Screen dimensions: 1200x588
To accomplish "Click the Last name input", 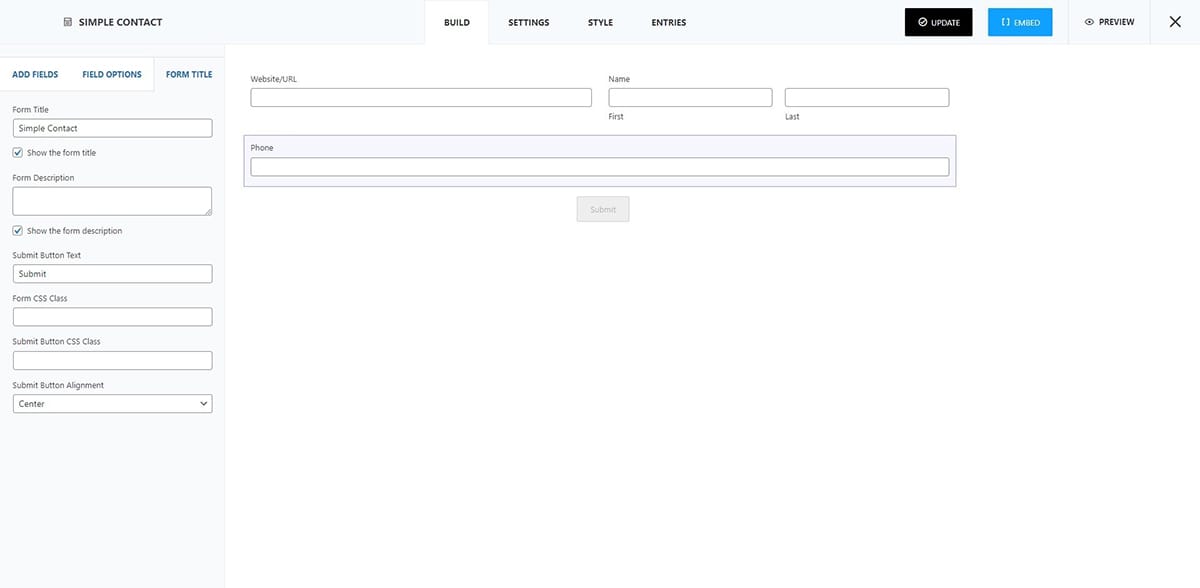I will click(x=867, y=97).
